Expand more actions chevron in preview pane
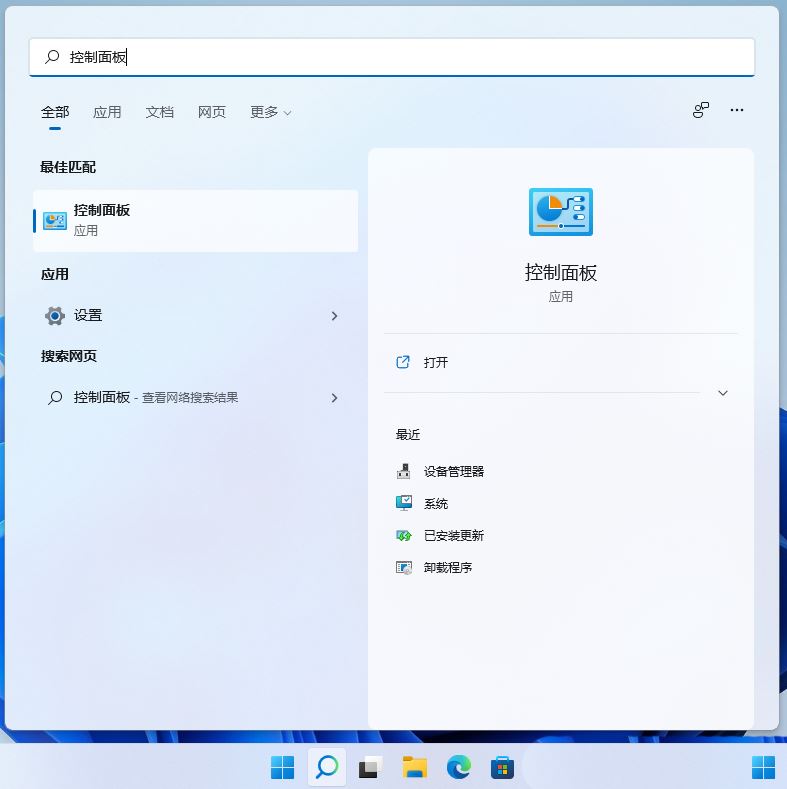Image resolution: width=787 pixels, height=789 pixels. 723,393
